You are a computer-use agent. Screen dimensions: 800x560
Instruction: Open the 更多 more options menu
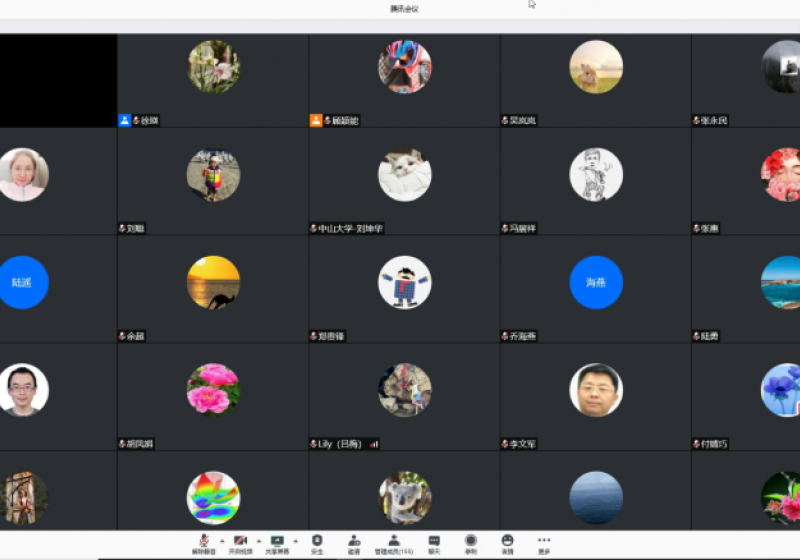click(544, 541)
